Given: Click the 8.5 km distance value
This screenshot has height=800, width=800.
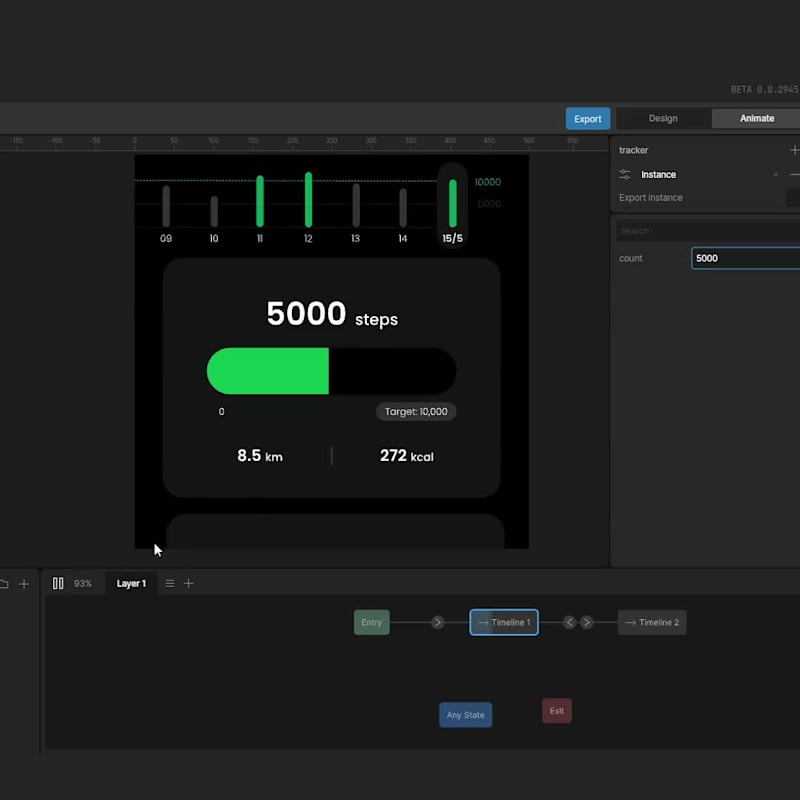Looking at the screenshot, I should pos(260,456).
